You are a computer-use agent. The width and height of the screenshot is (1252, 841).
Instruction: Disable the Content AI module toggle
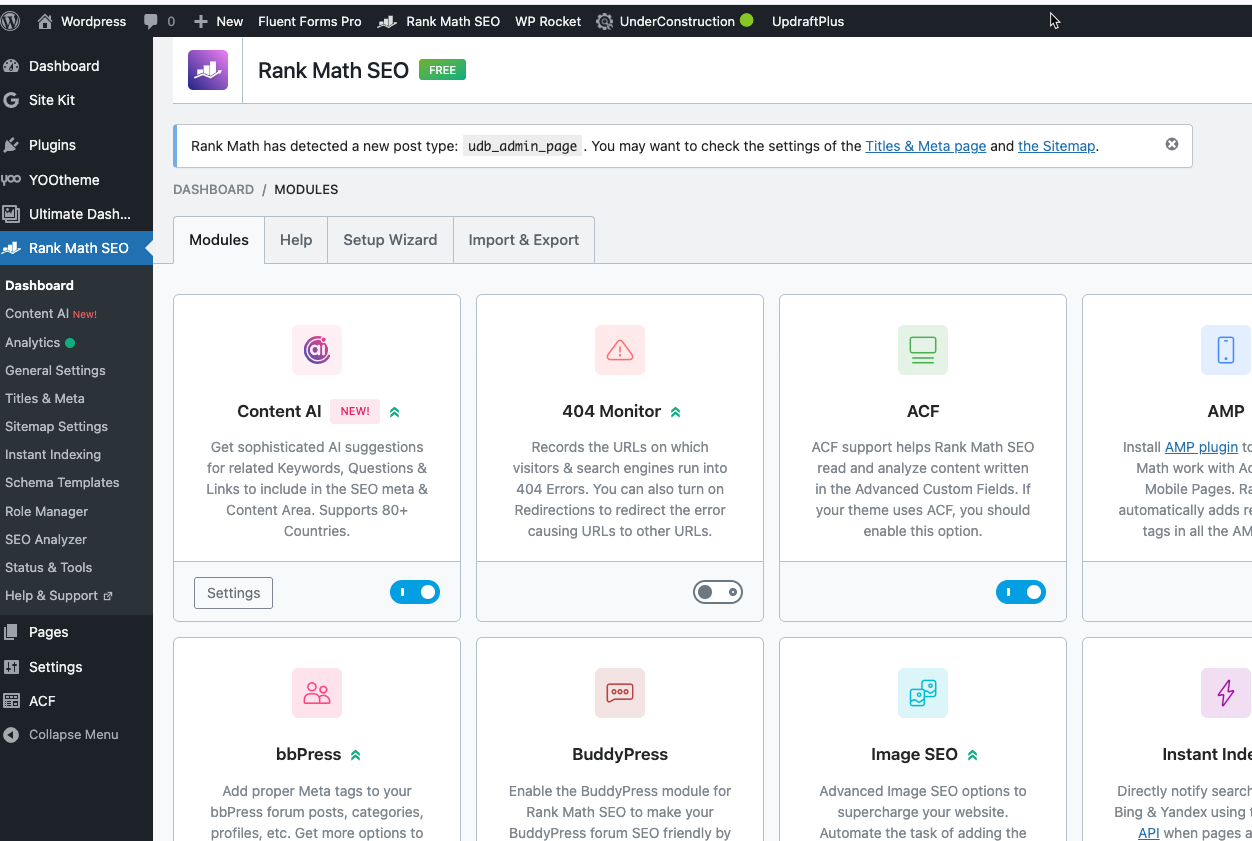pos(415,593)
